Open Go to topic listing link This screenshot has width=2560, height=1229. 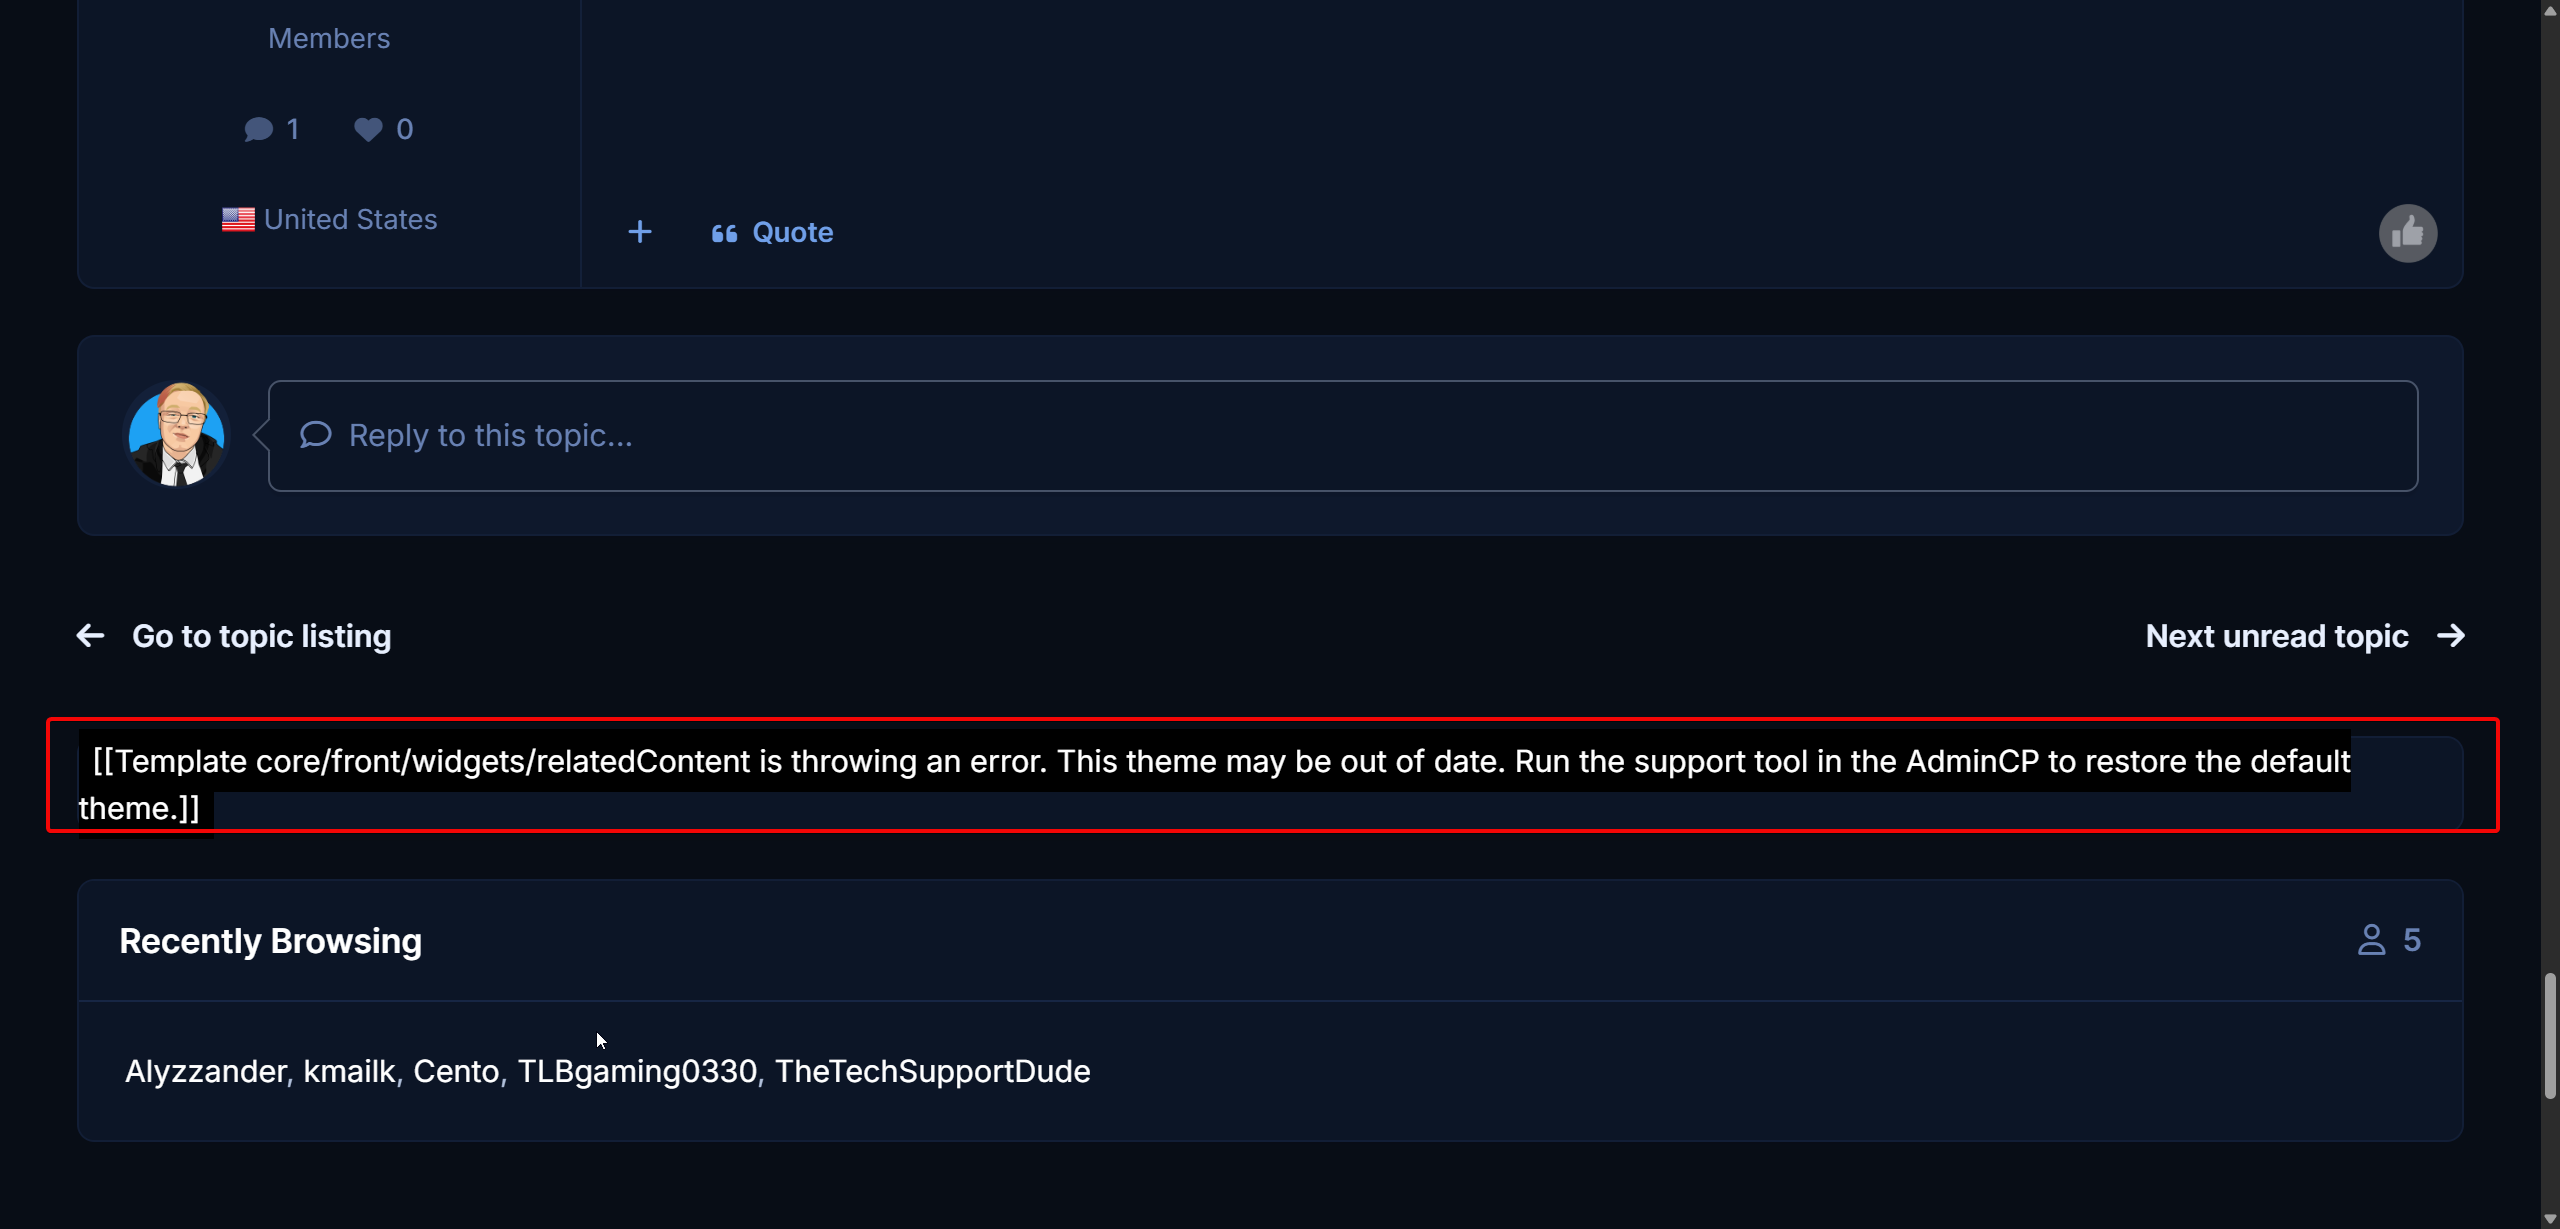click(261, 636)
